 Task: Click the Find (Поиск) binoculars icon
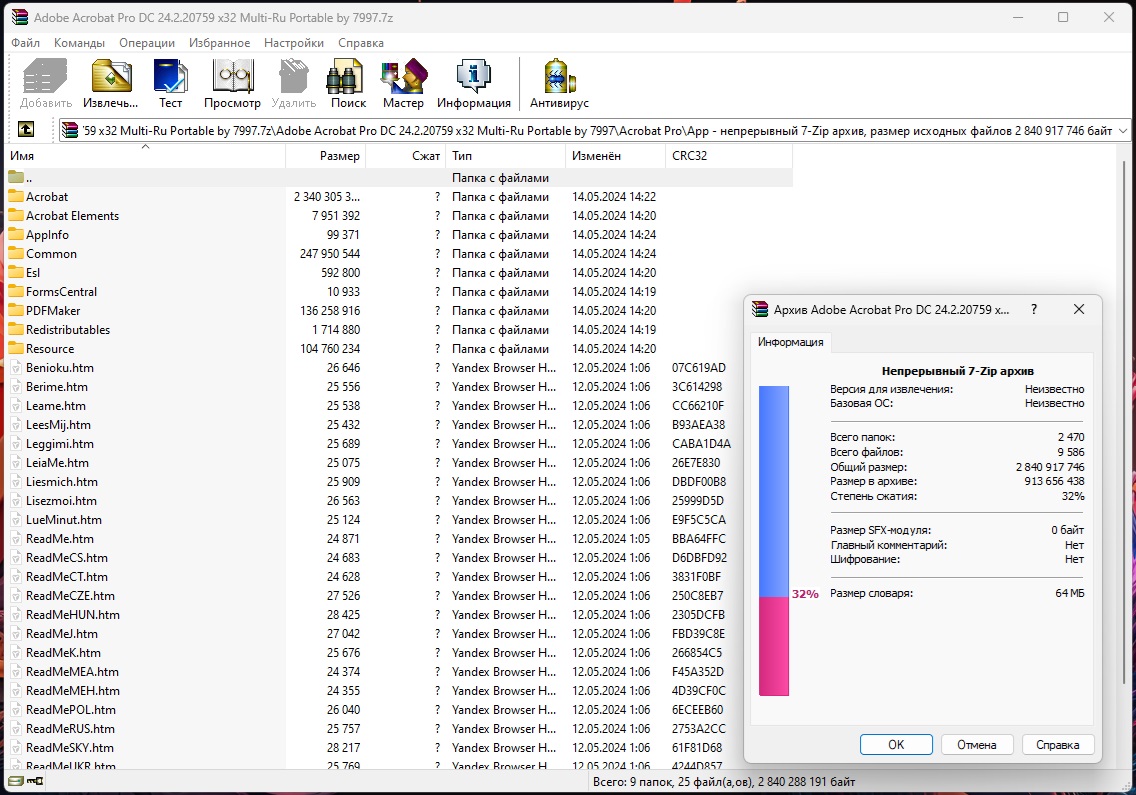(348, 78)
